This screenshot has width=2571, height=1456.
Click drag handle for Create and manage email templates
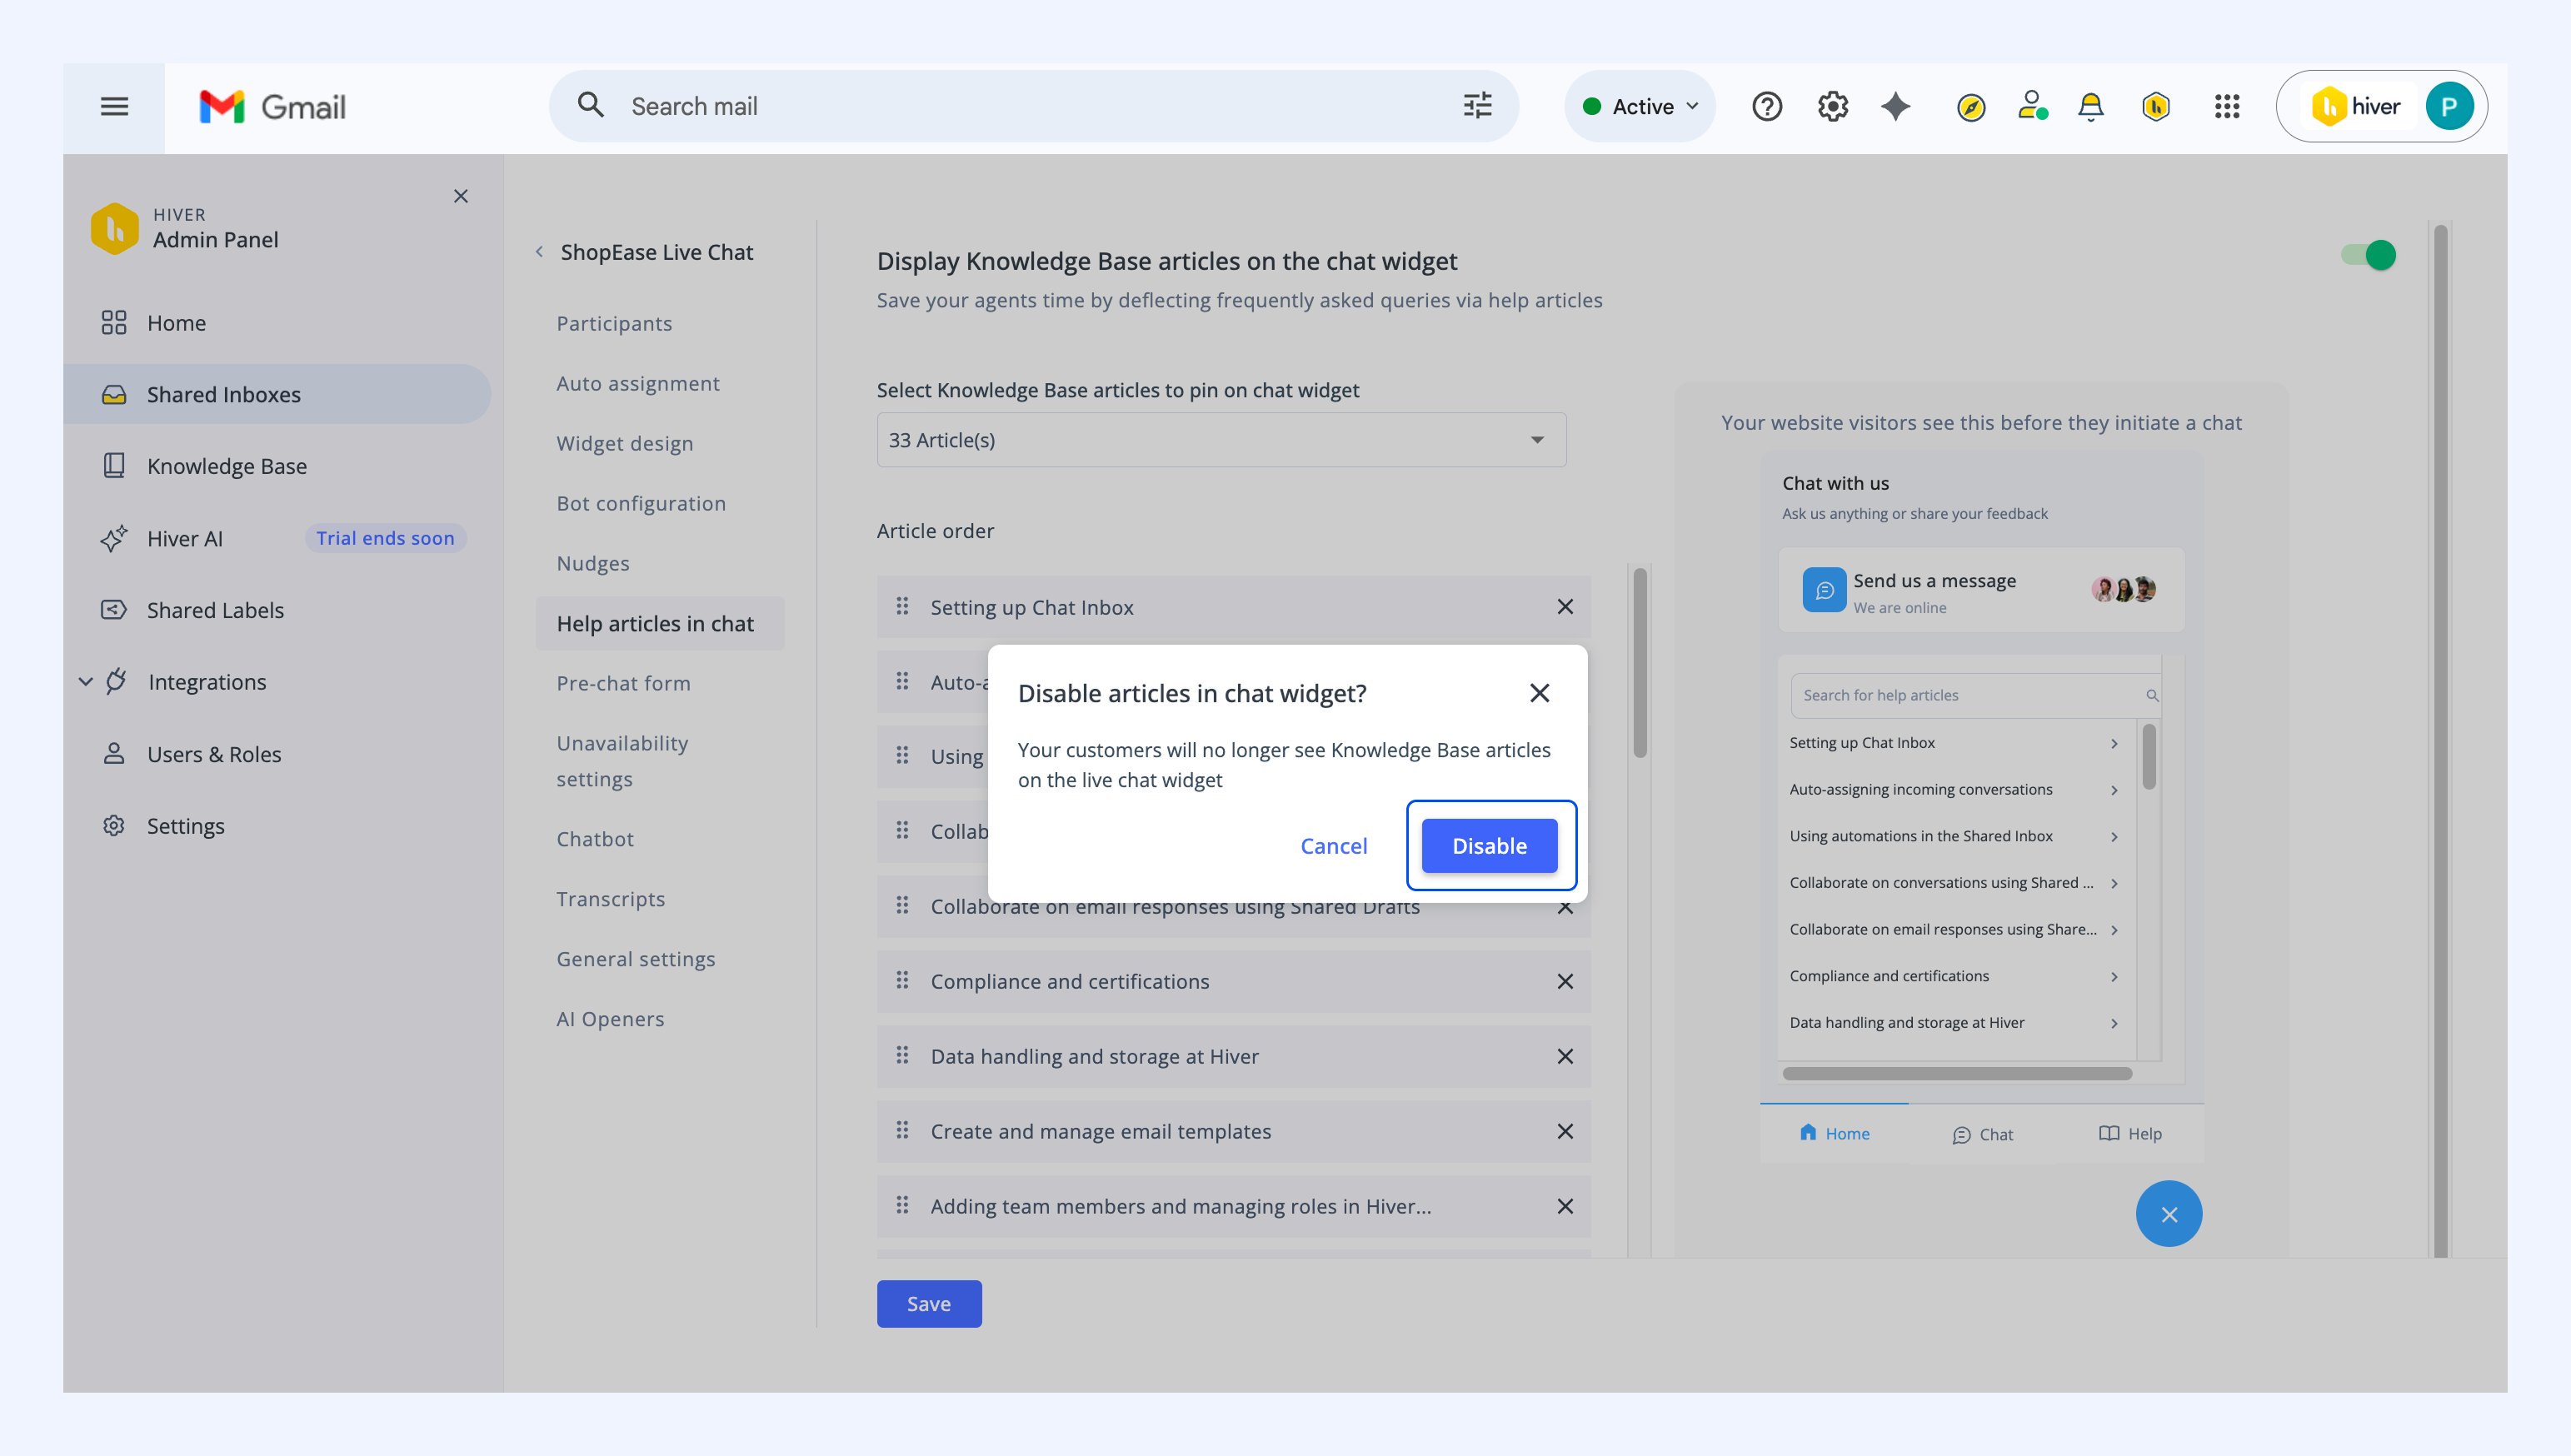[902, 1130]
